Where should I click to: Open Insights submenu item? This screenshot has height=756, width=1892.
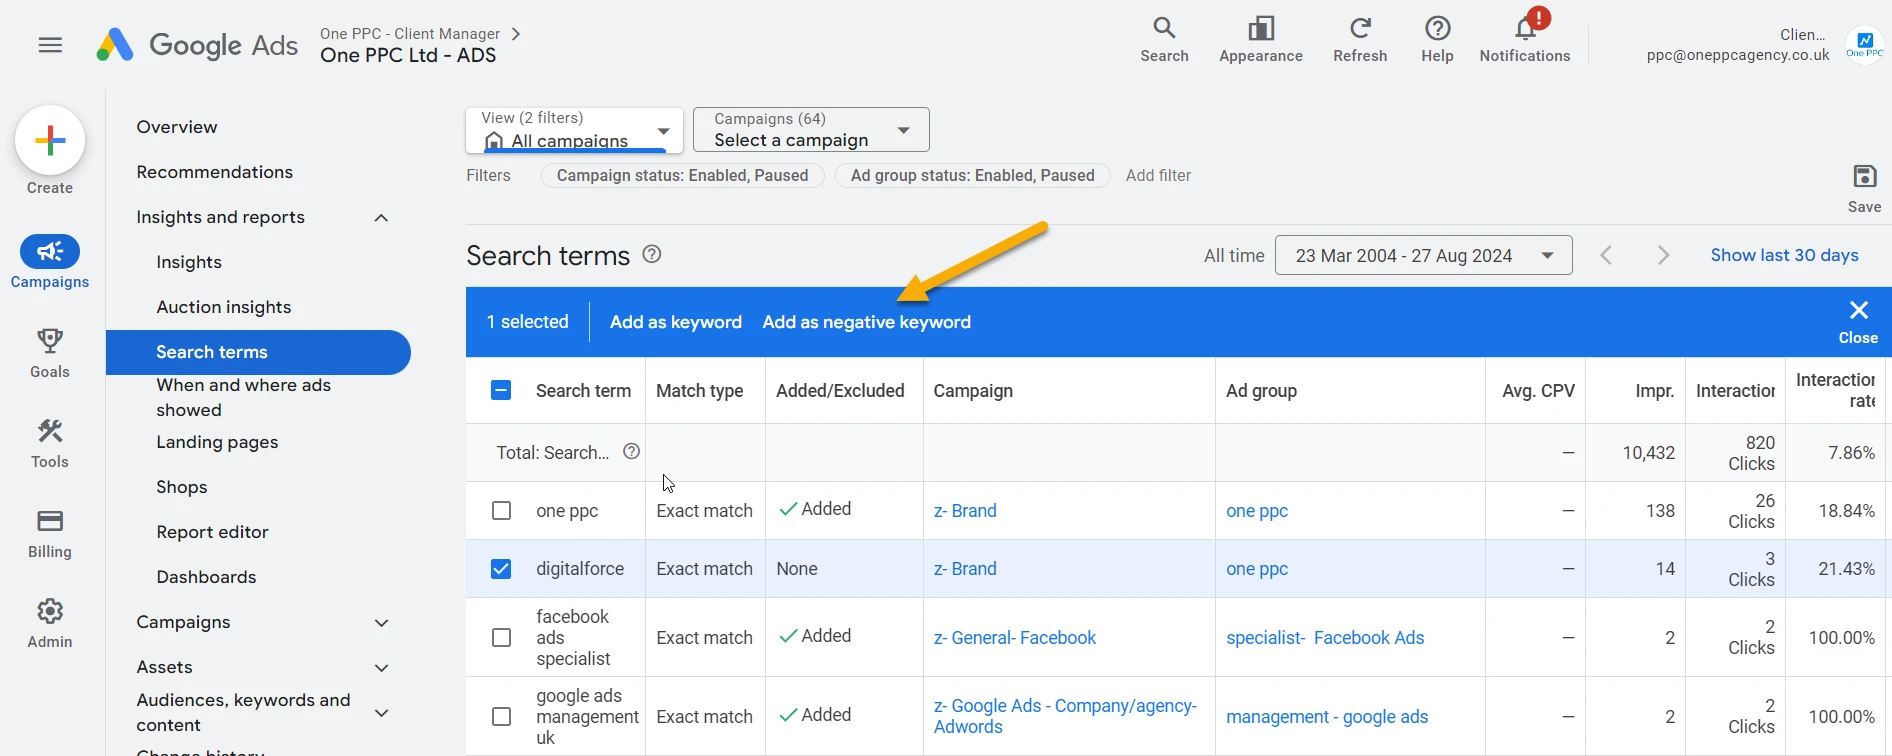(189, 262)
